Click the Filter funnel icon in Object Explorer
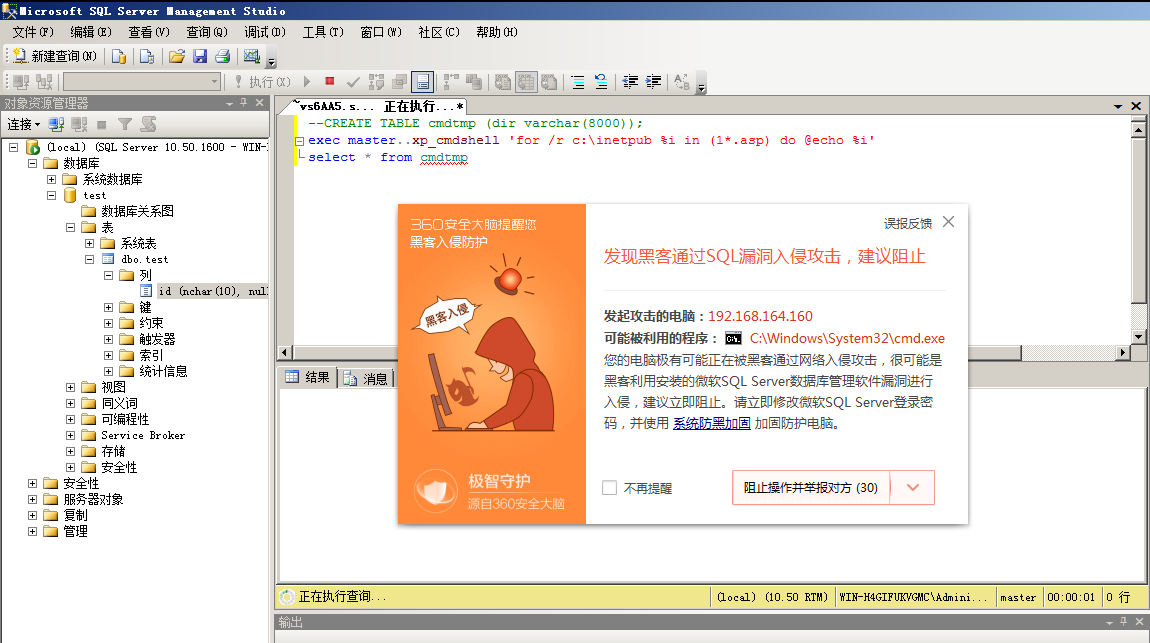 click(x=125, y=125)
